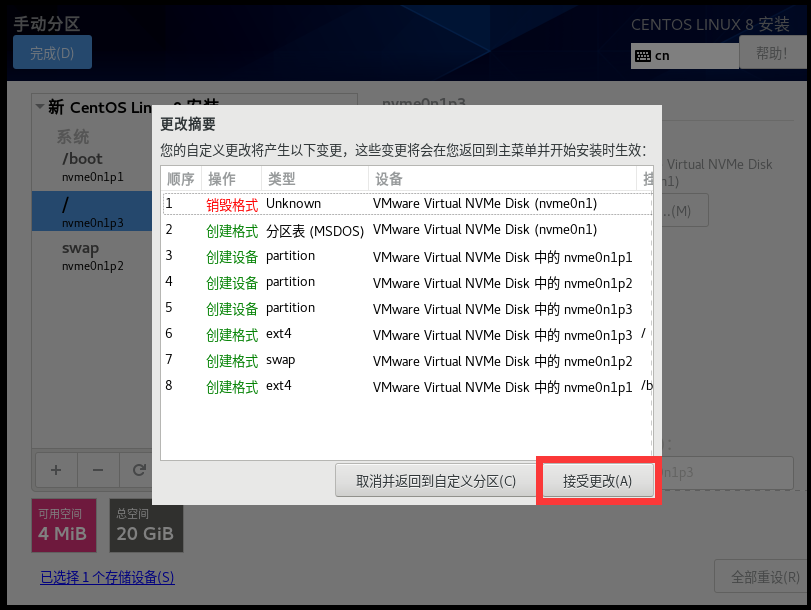Viewport: 811px width, 610px height.
Task: Select row 5 创建设备 partition nvme0n1p3
Action: [x=407, y=308]
